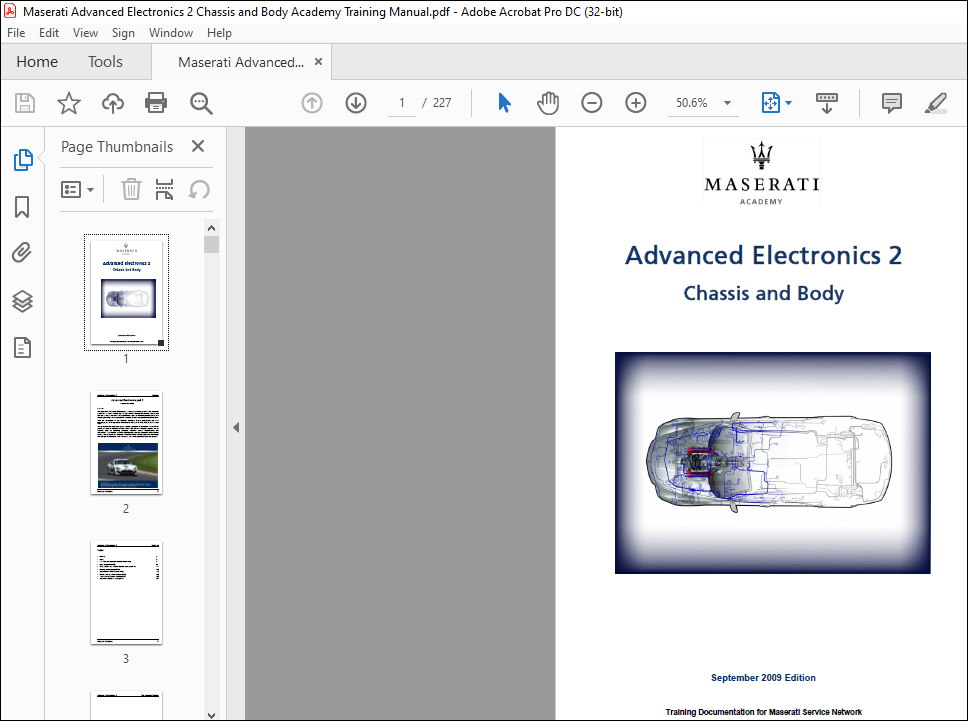Open the Layers panel icon
Screen dimensions: 968x721
click(x=22, y=301)
